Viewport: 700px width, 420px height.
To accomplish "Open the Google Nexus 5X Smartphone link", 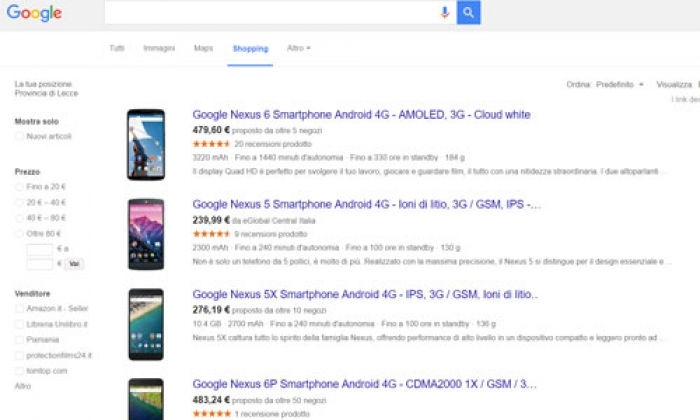I will 365,295.
